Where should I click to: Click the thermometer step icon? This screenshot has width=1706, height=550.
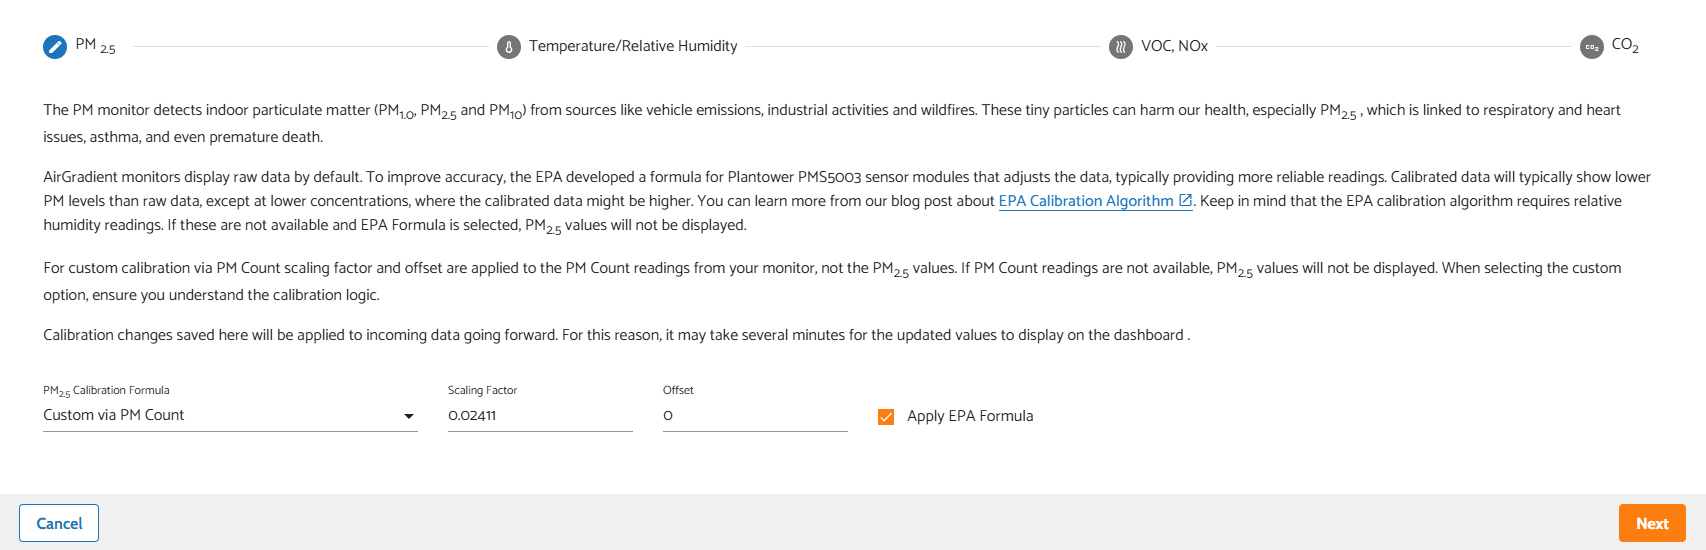click(x=509, y=47)
